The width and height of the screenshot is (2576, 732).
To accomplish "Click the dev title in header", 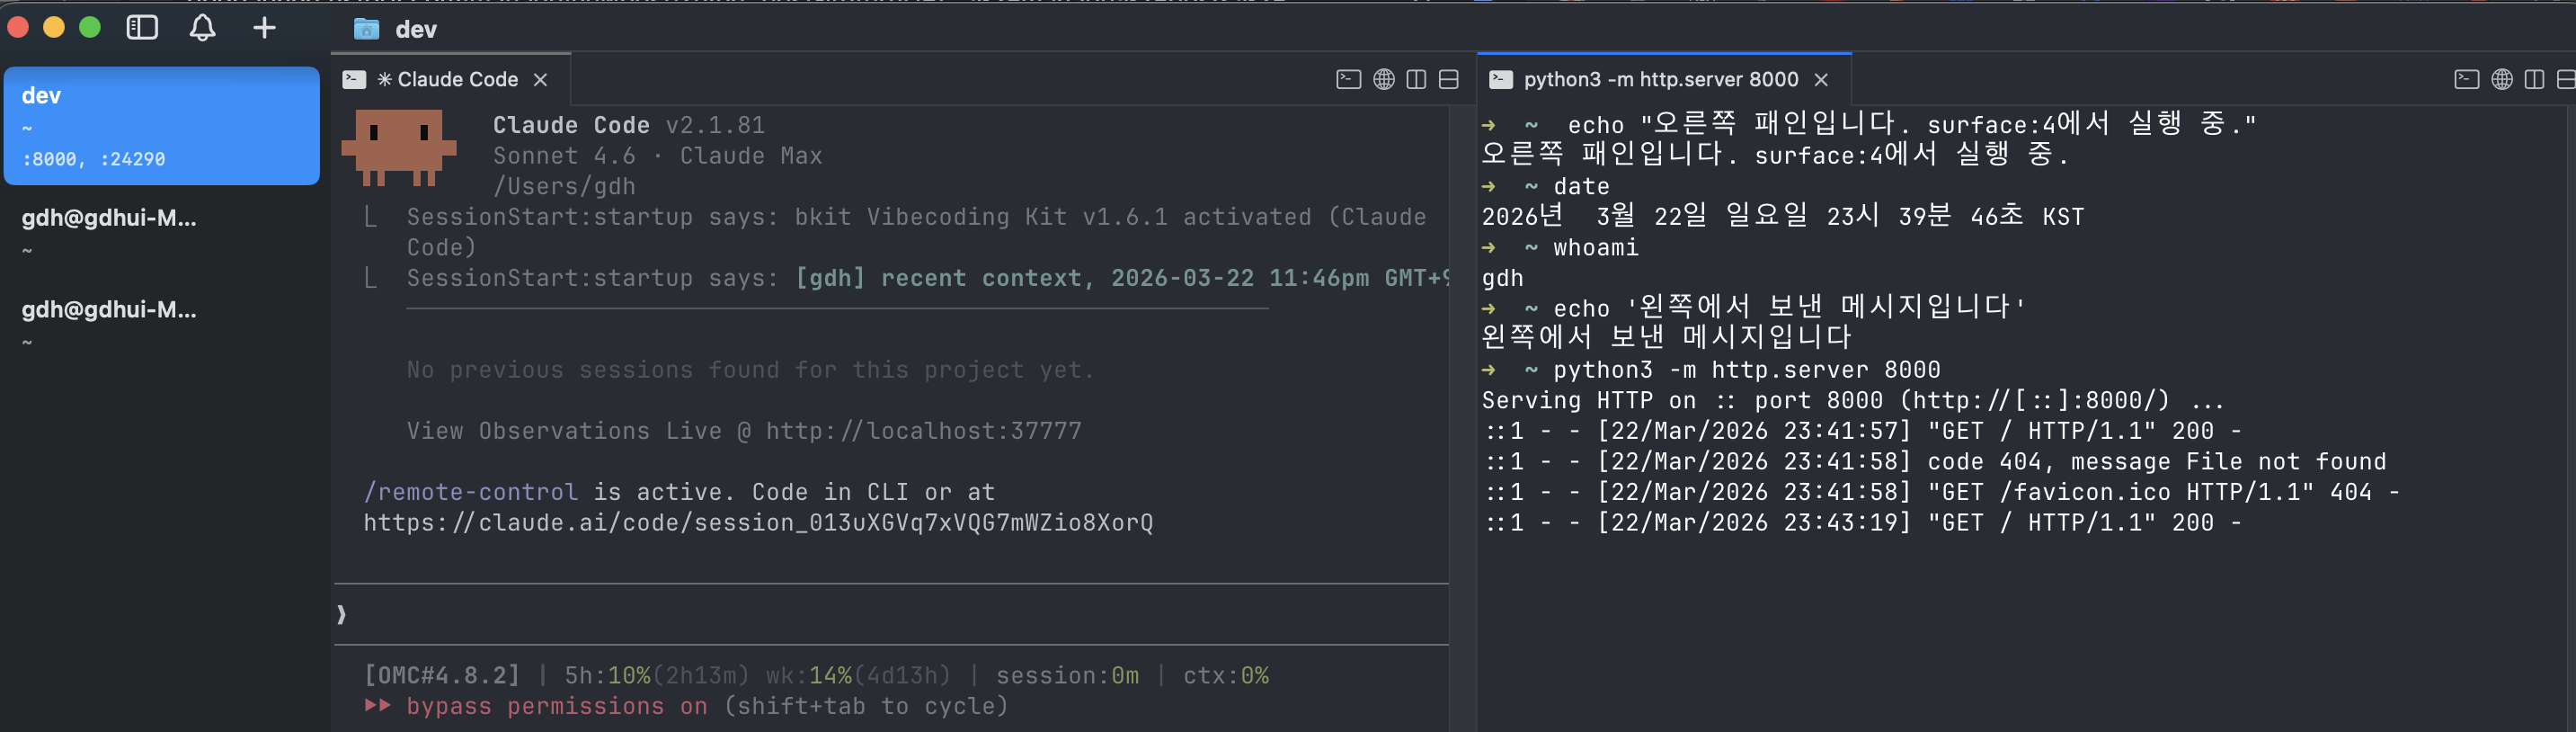I will [x=416, y=29].
